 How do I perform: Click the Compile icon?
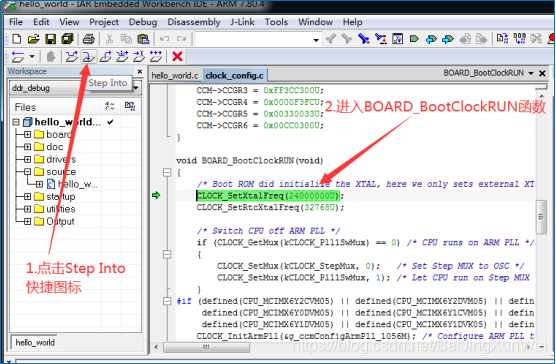pos(502,39)
